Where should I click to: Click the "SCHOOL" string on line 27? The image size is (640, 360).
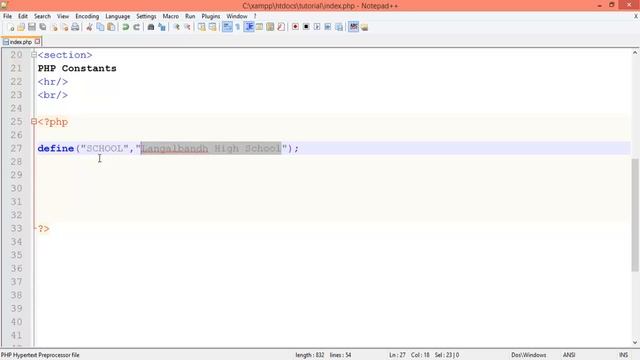(x=104, y=148)
